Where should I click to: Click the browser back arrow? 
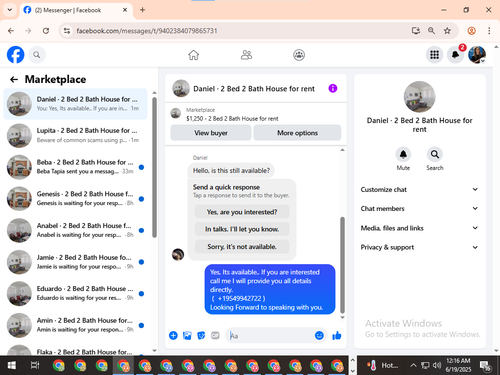(11, 31)
